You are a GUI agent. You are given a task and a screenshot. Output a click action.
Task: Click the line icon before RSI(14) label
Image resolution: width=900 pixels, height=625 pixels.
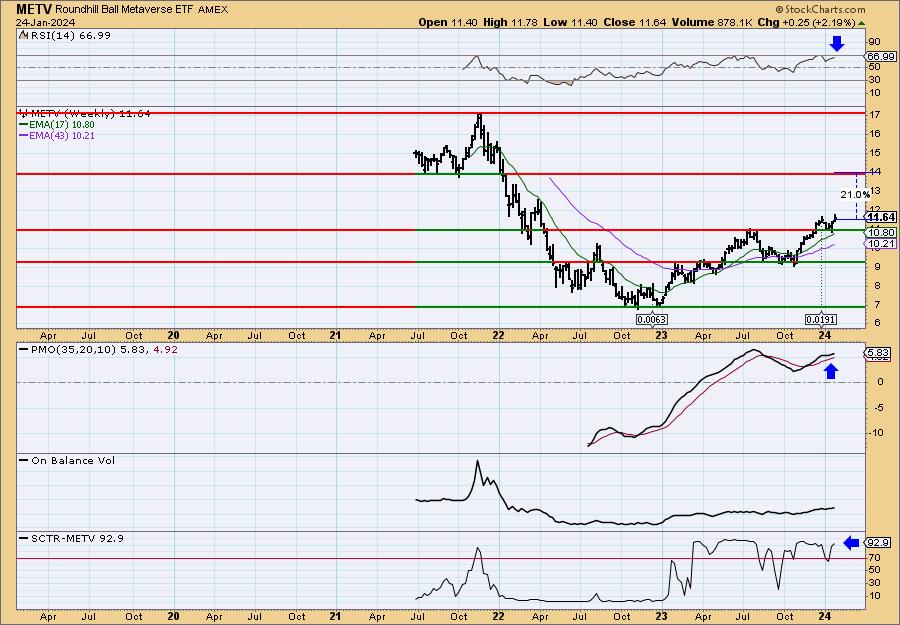pyautogui.click(x=23, y=36)
